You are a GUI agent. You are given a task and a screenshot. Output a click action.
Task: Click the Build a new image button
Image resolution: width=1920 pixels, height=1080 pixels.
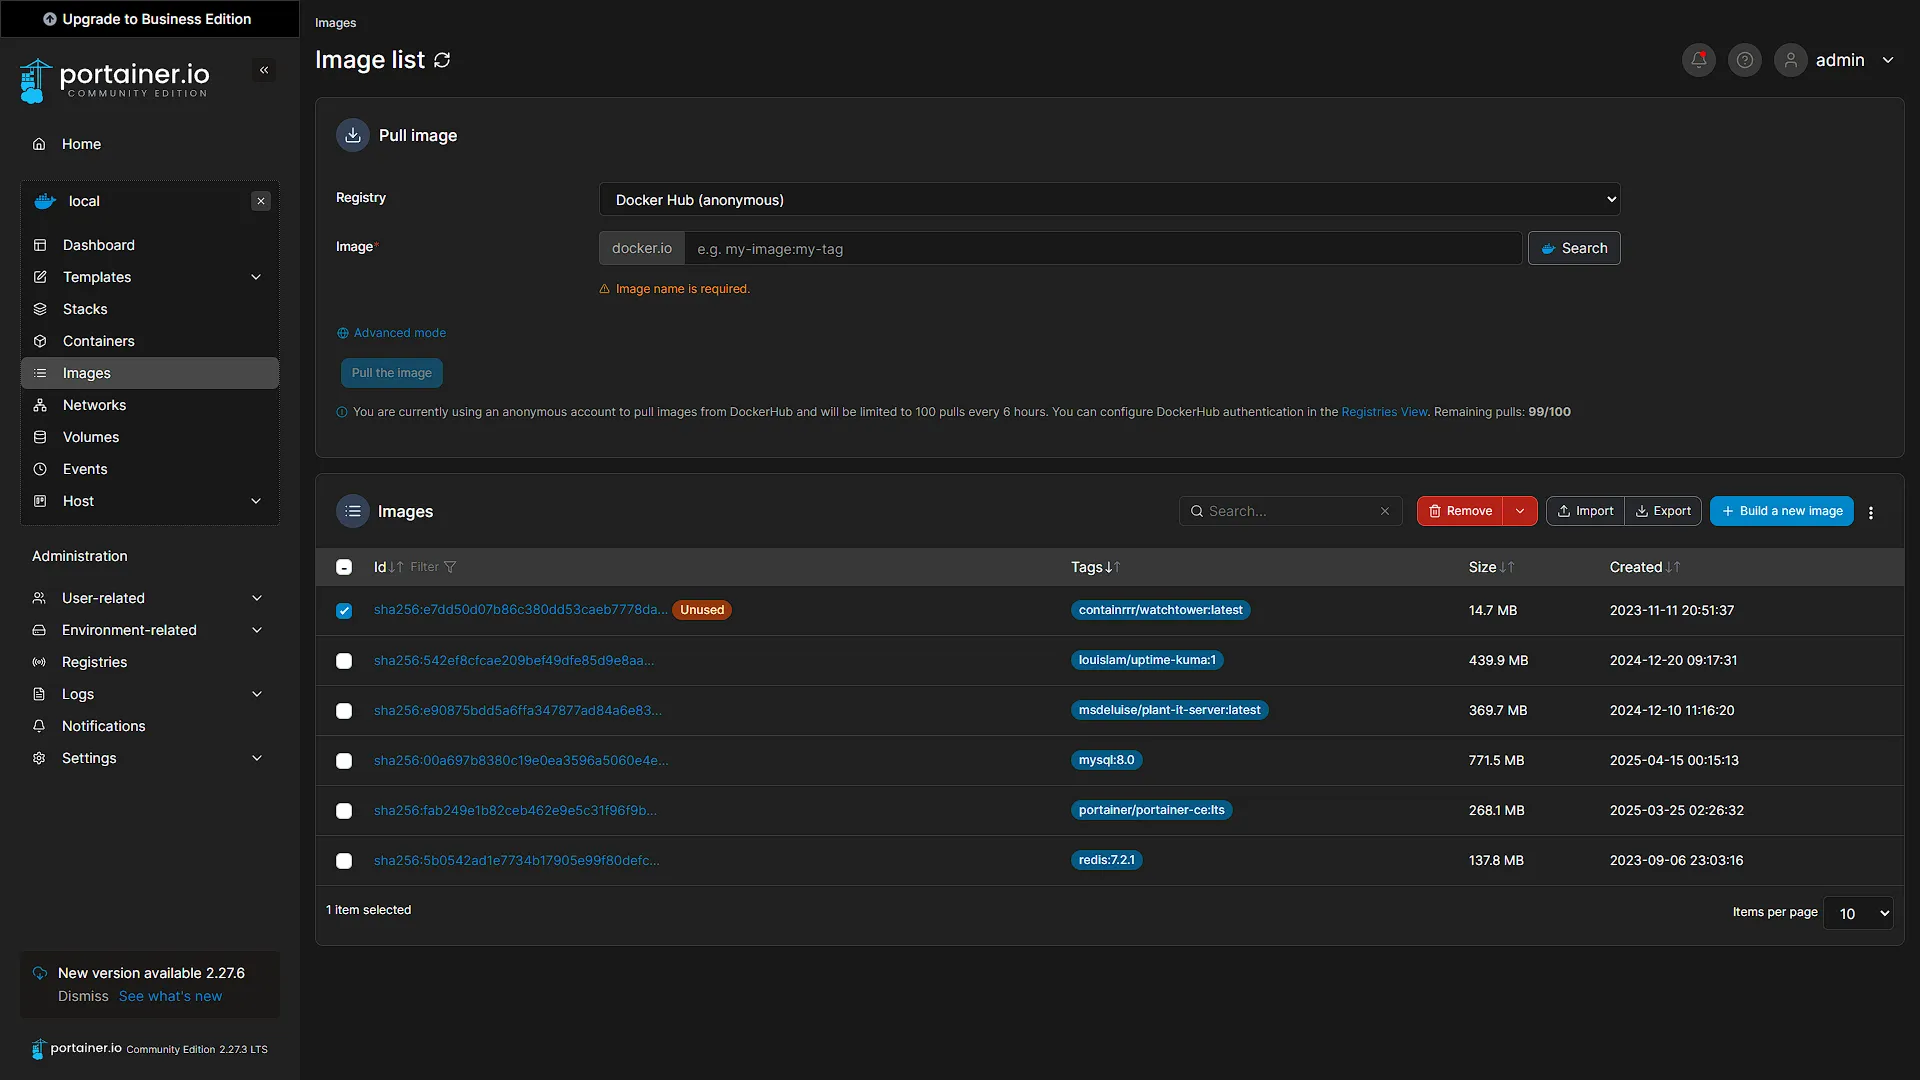1781,511
